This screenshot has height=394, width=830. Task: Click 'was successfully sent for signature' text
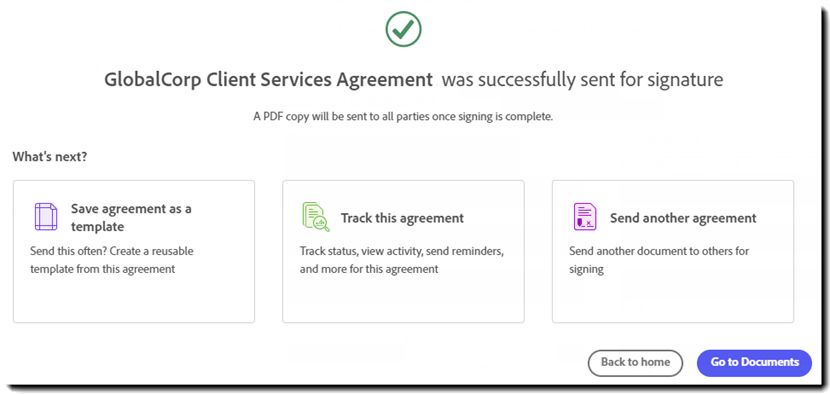point(582,80)
